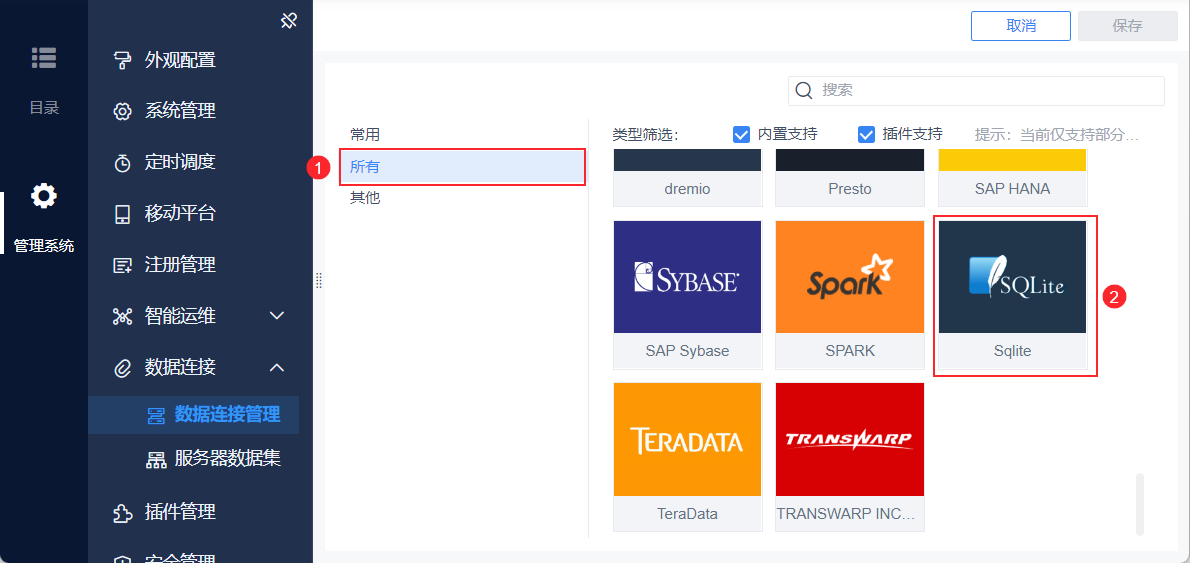This screenshot has width=1190, height=563.
Task: Expand the 智能运维 menu chevron
Action: tap(277, 316)
